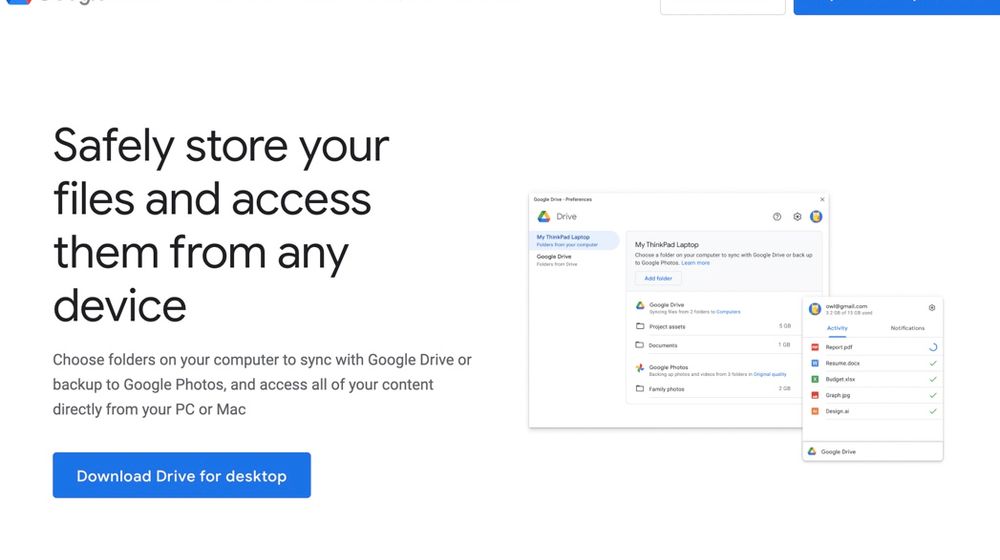Click folder icon next to Project assets
The width and height of the screenshot is (1000, 560).
[x=640, y=326]
